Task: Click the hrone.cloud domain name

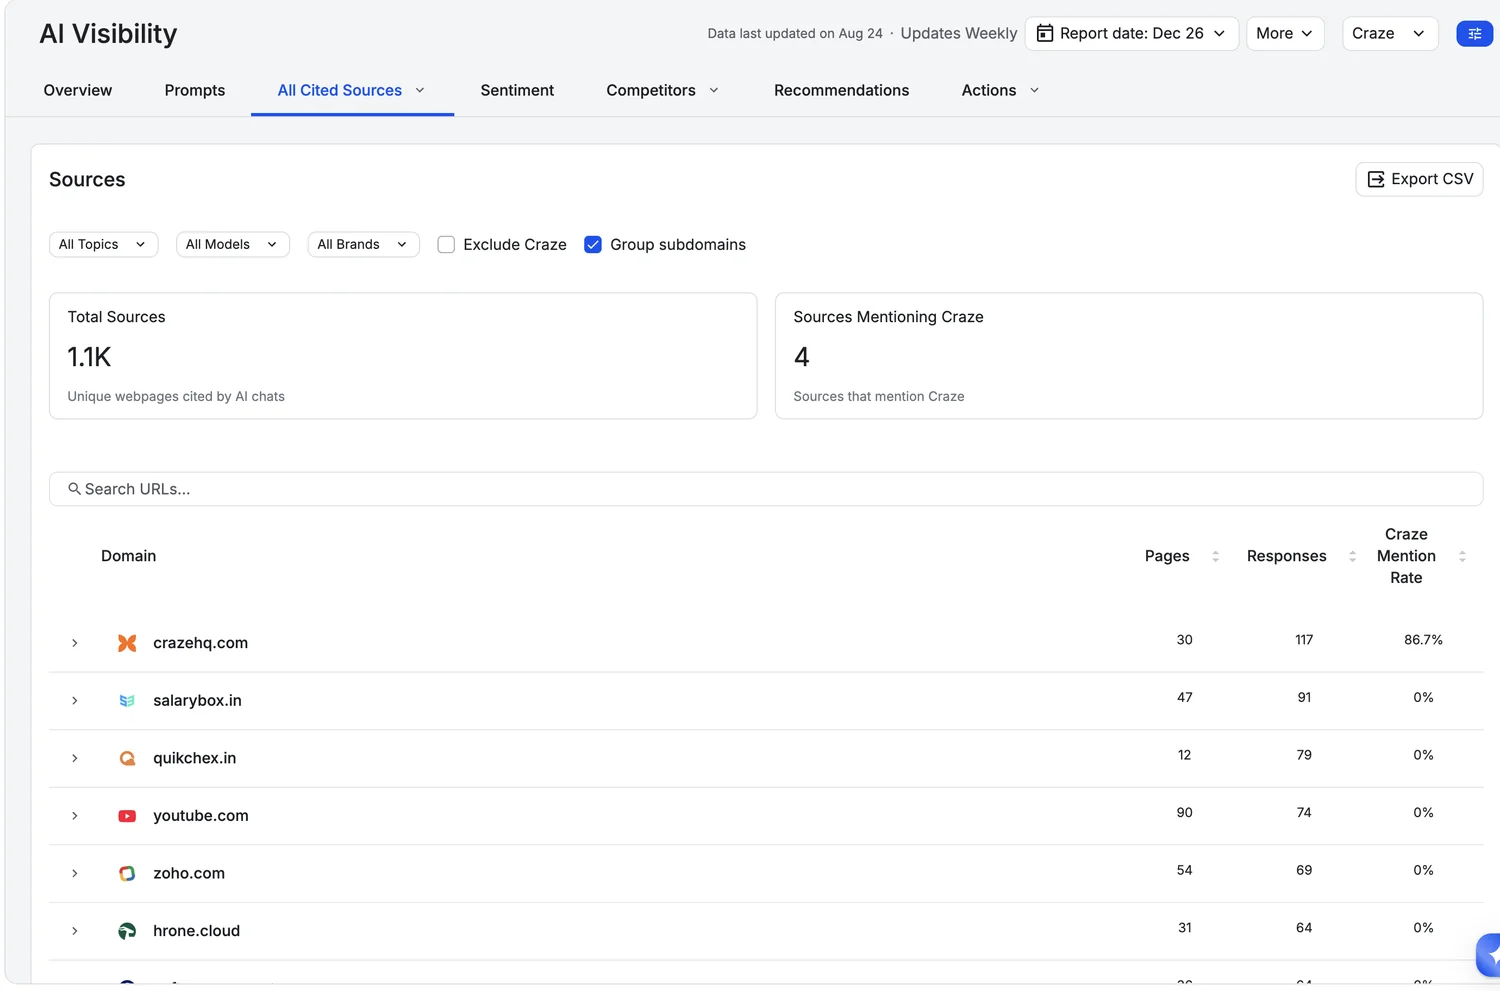Action: [197, 931]
